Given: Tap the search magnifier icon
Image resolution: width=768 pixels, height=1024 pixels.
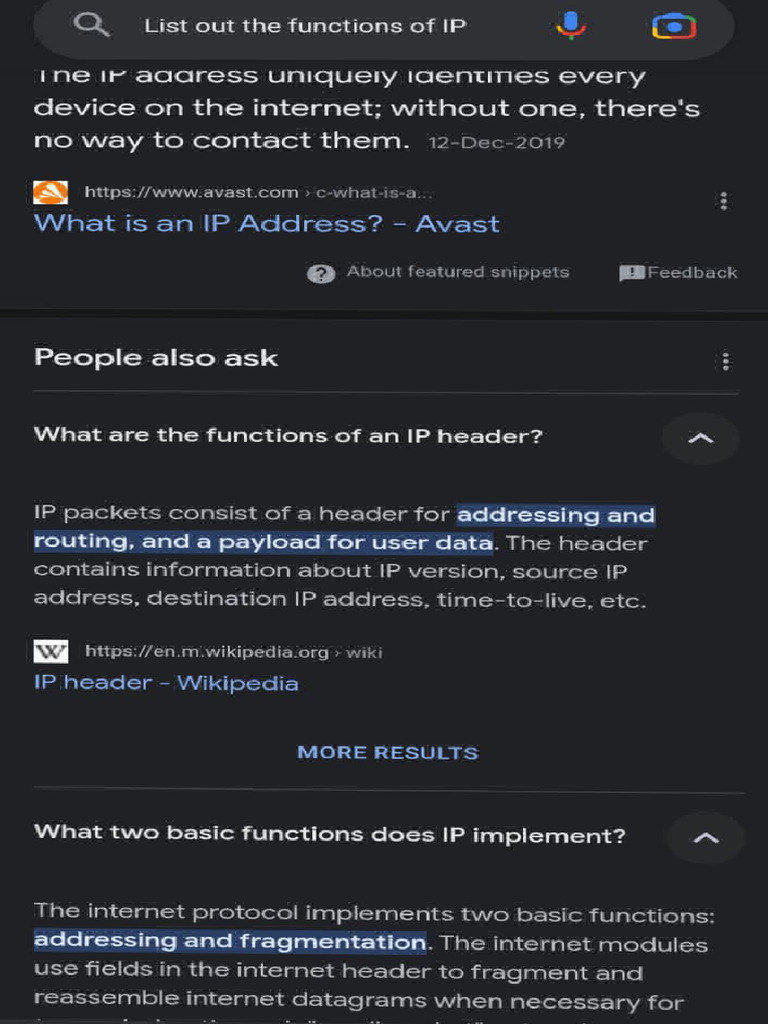Looking at the screenshot, I should point(92,26).
